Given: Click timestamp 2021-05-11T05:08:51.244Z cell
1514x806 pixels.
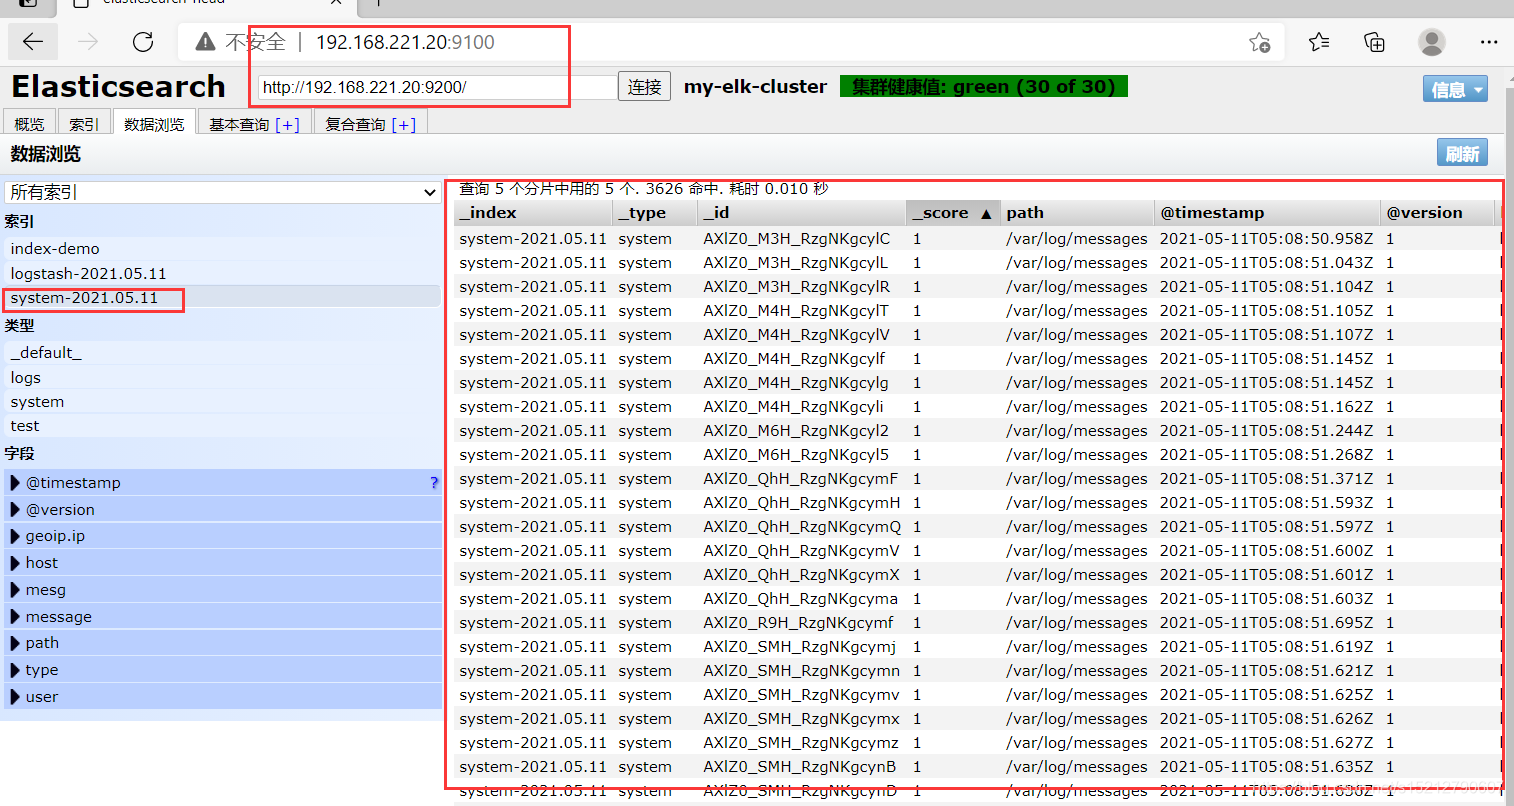Looking at the screenshot, I should 1266,430.
